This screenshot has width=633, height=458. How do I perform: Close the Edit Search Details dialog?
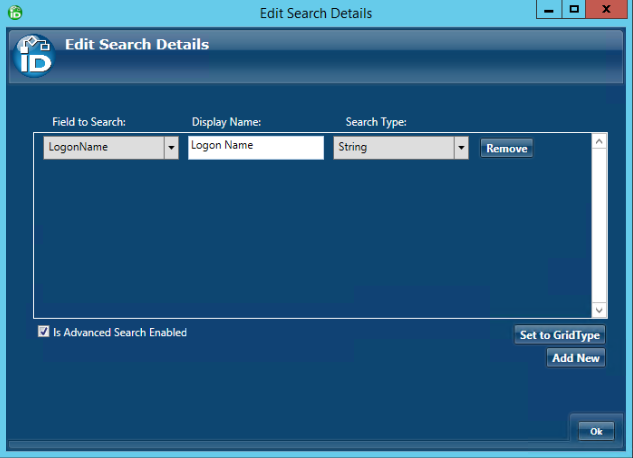609,9
